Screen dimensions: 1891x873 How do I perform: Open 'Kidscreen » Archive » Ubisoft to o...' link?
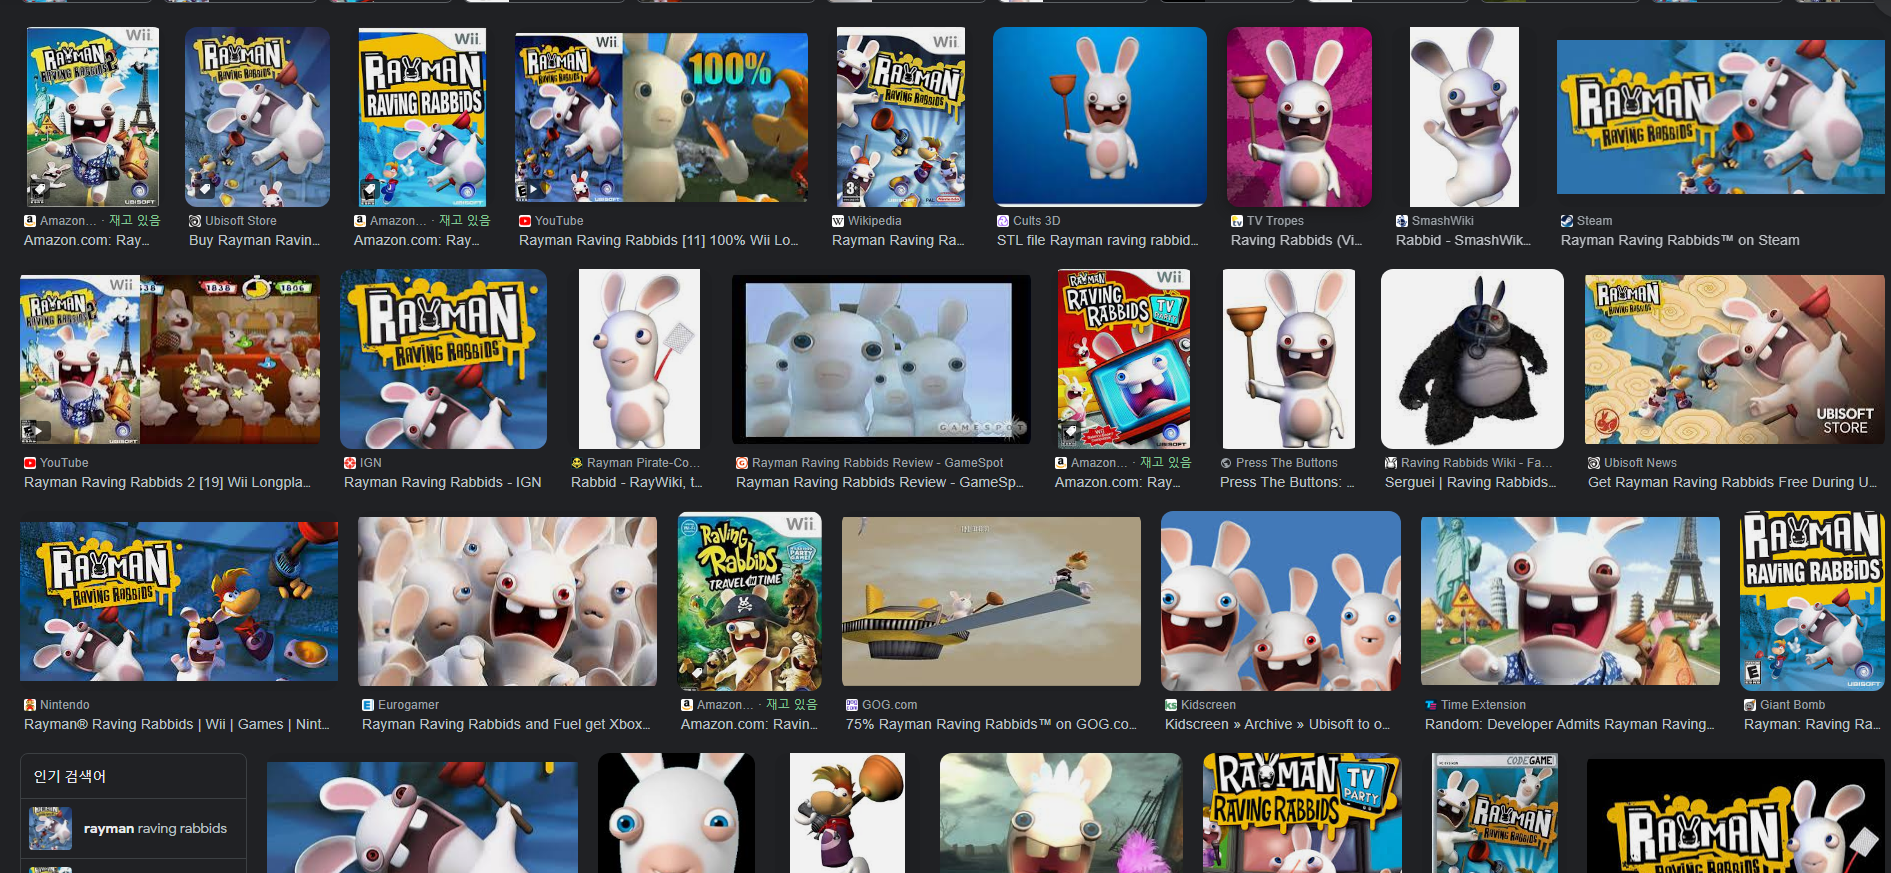tap(1277, 724)
